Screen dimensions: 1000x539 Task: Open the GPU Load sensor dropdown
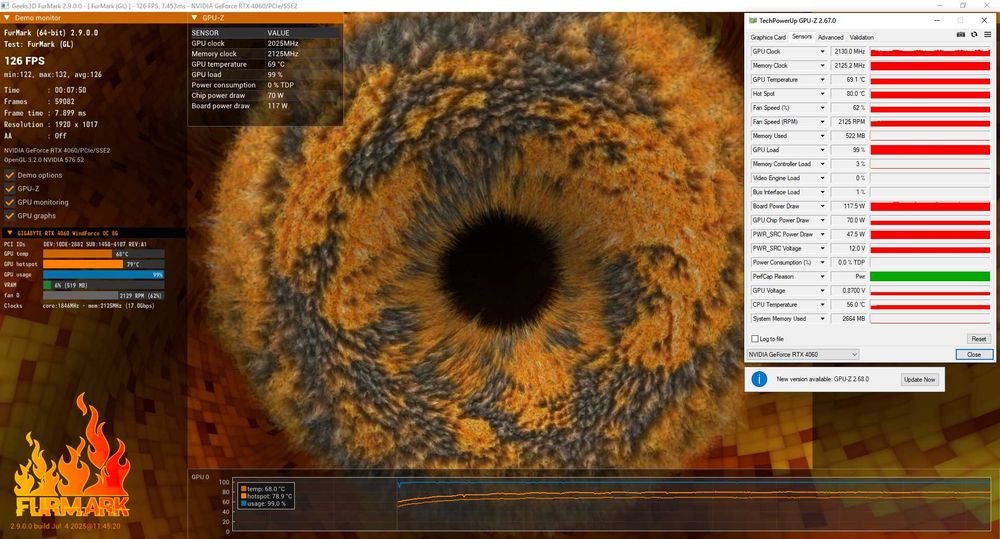click(x=822, y=150)
